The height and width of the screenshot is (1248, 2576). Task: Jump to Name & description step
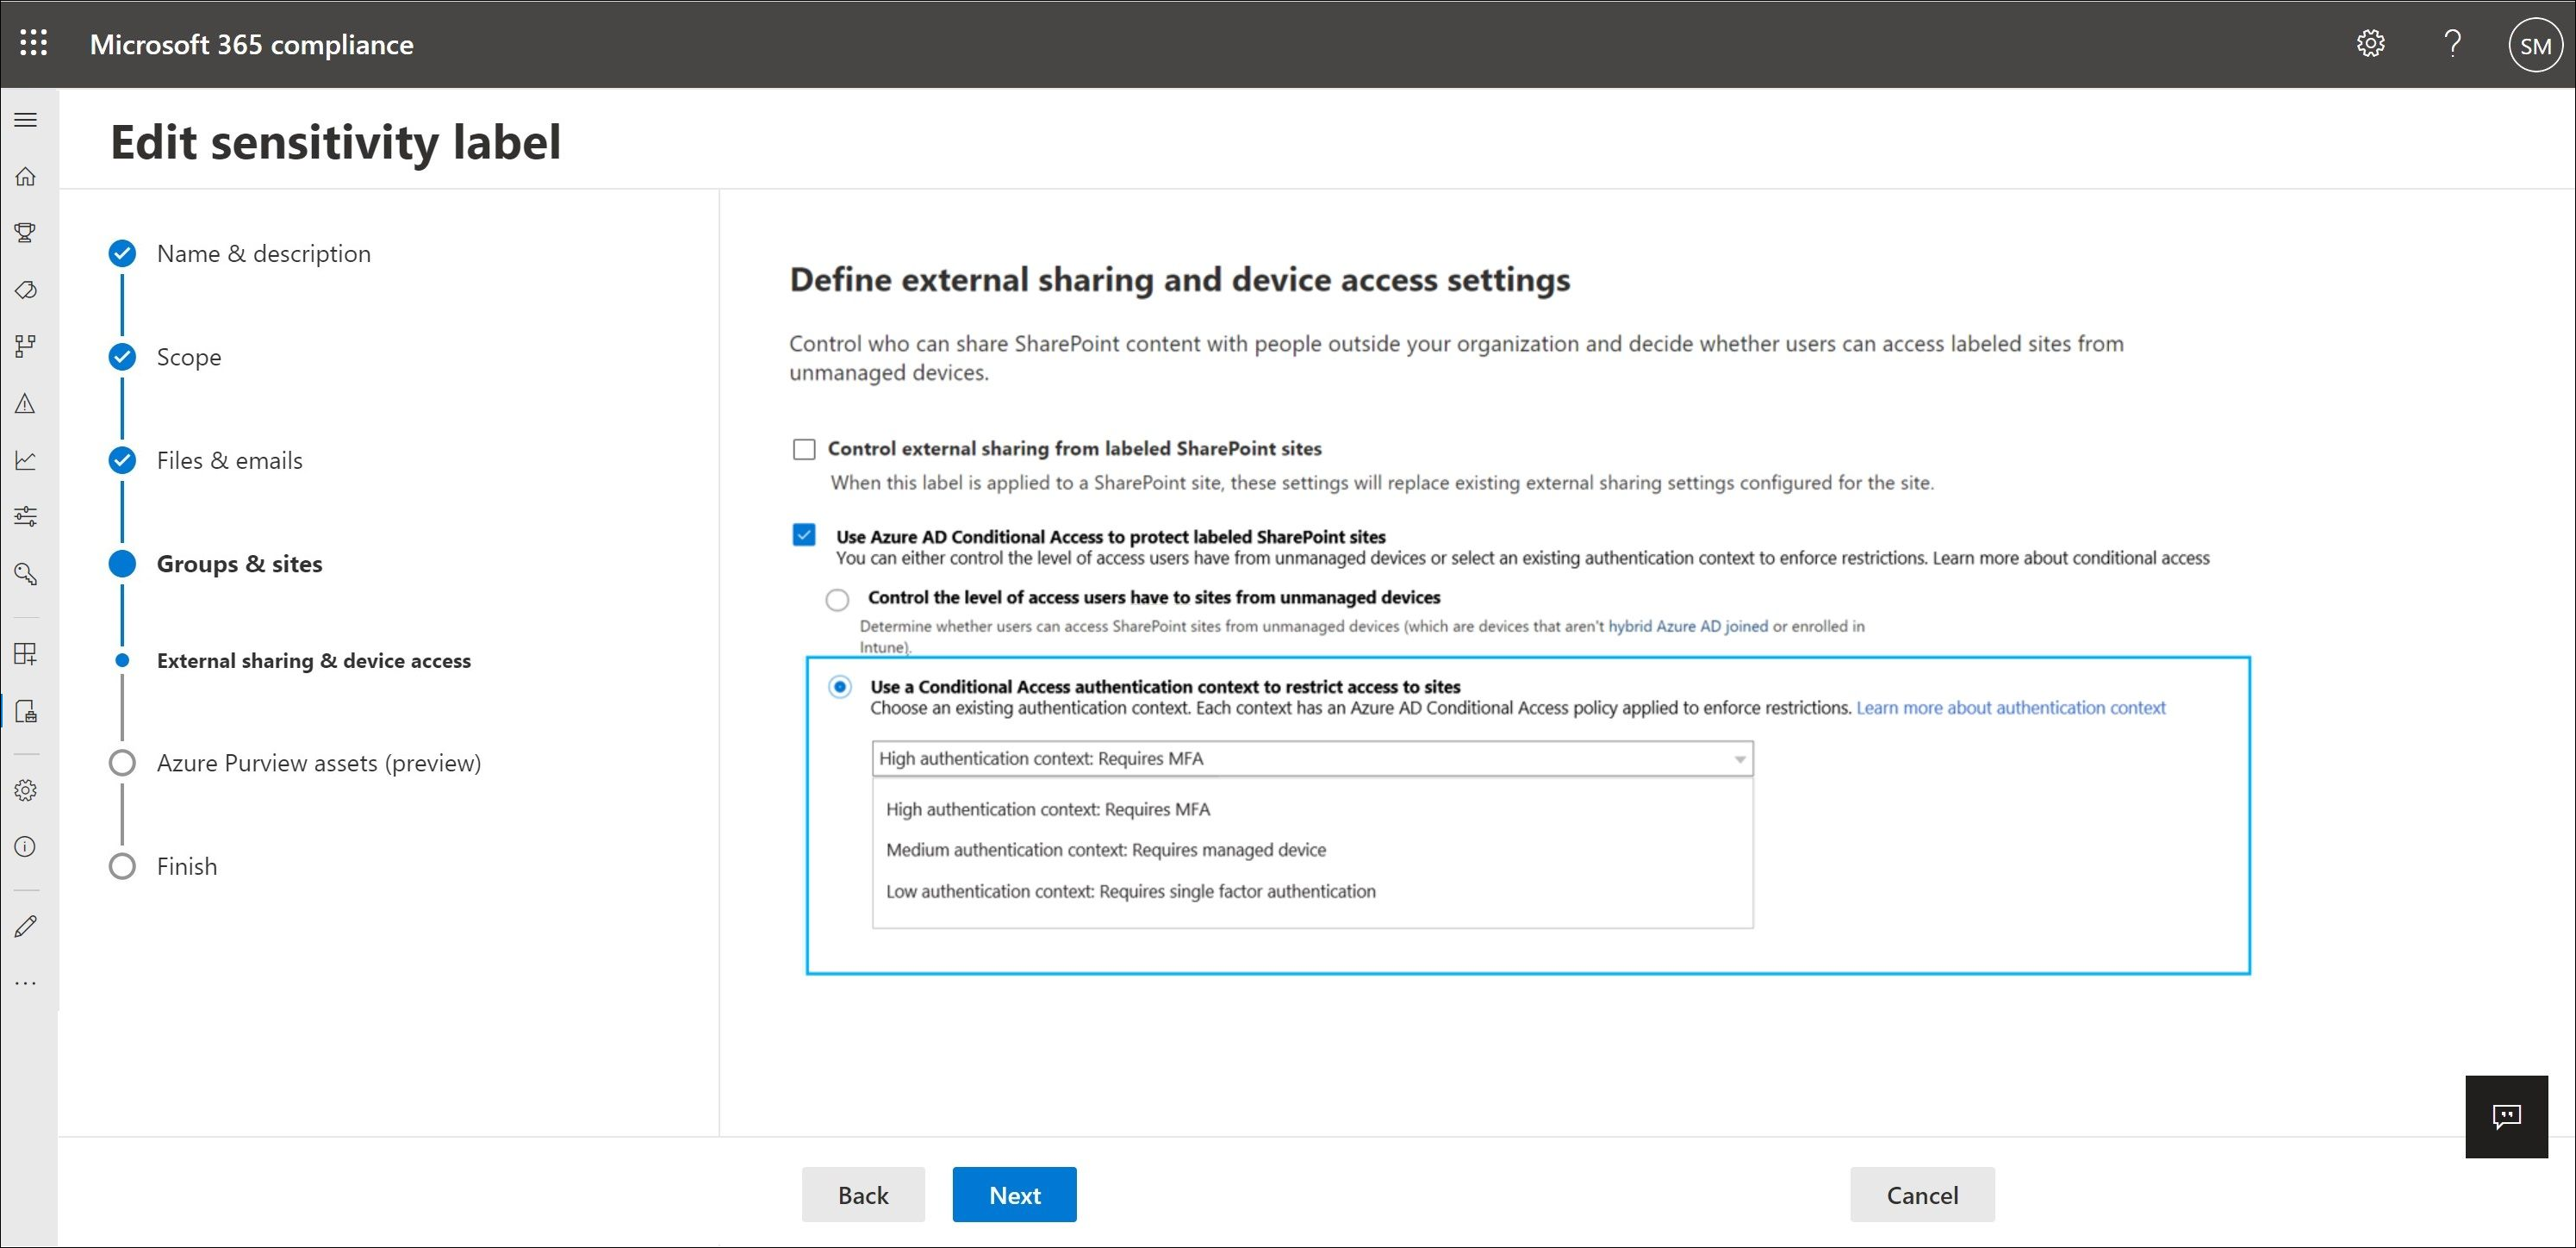[263, 254]
